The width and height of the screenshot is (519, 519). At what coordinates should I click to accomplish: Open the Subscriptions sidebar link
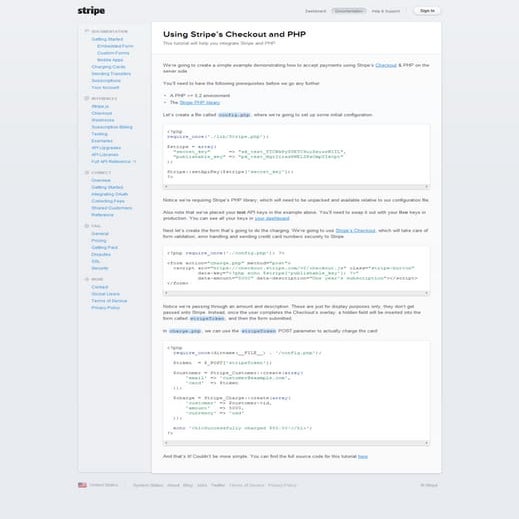pyautogui.click(x=106, y=81)
